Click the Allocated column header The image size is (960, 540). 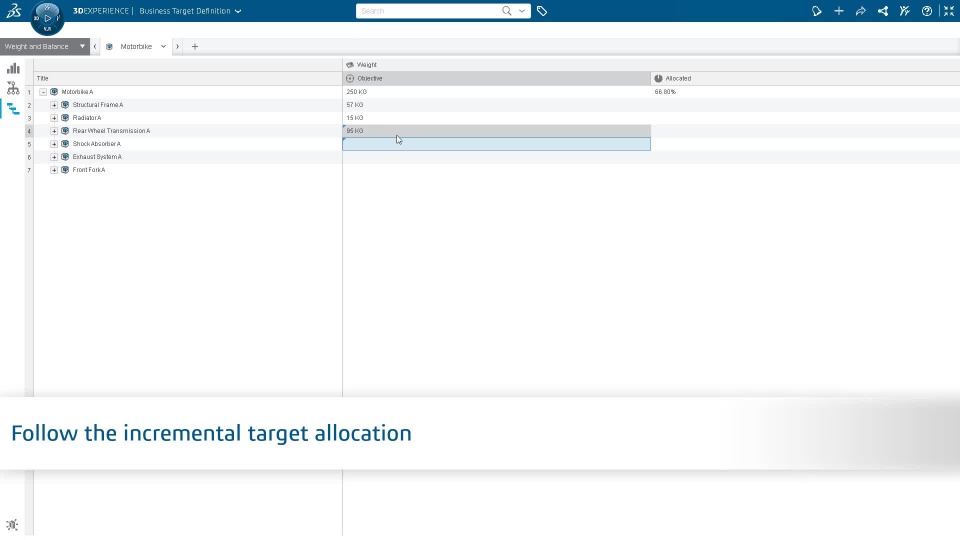click(805, 78)
